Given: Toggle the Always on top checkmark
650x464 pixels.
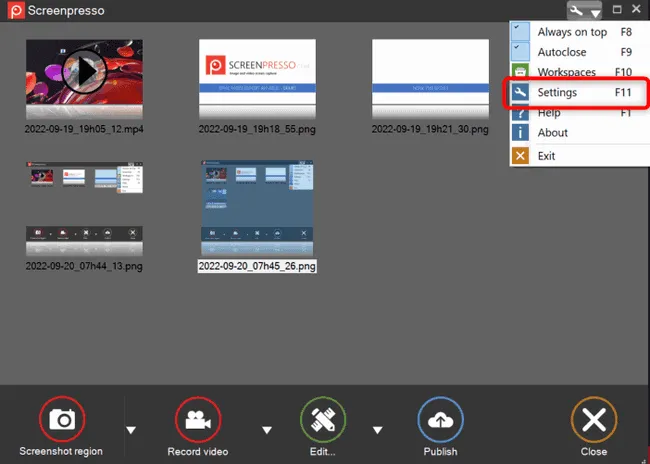Looking at the screenshot, I should (x=520, y=32).
